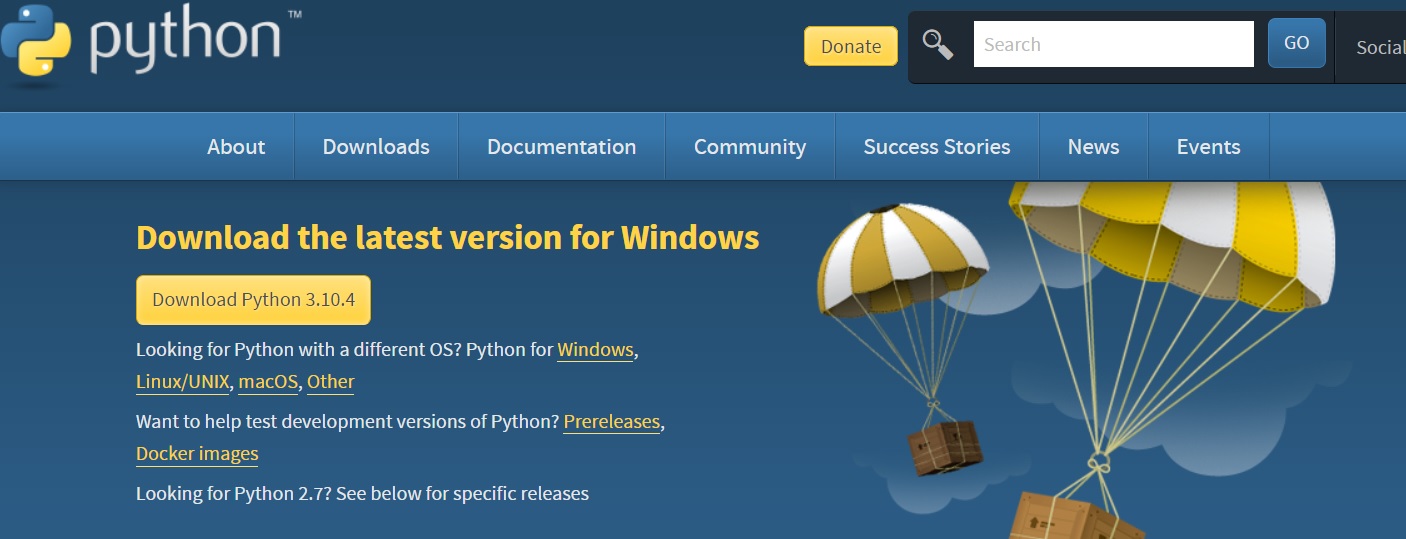This screenshot has height=539, width=1406.
Task: Open the News menu
Action: [x=1093, y=147]
